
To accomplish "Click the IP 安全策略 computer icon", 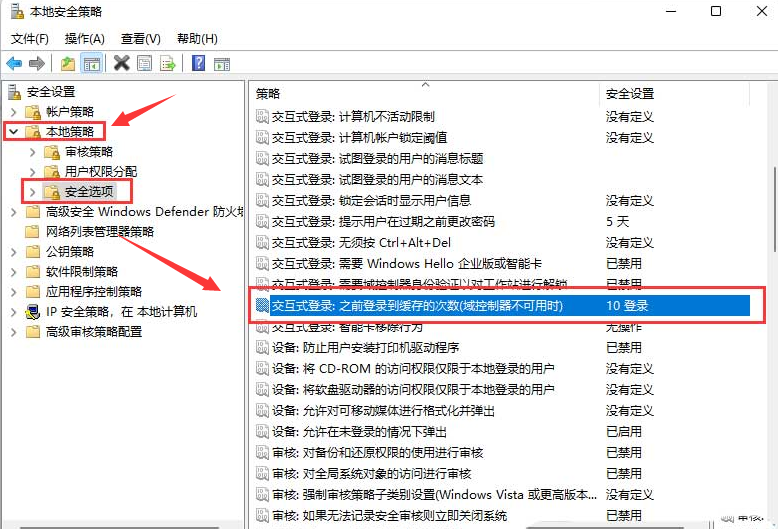I will click(33, 312).
